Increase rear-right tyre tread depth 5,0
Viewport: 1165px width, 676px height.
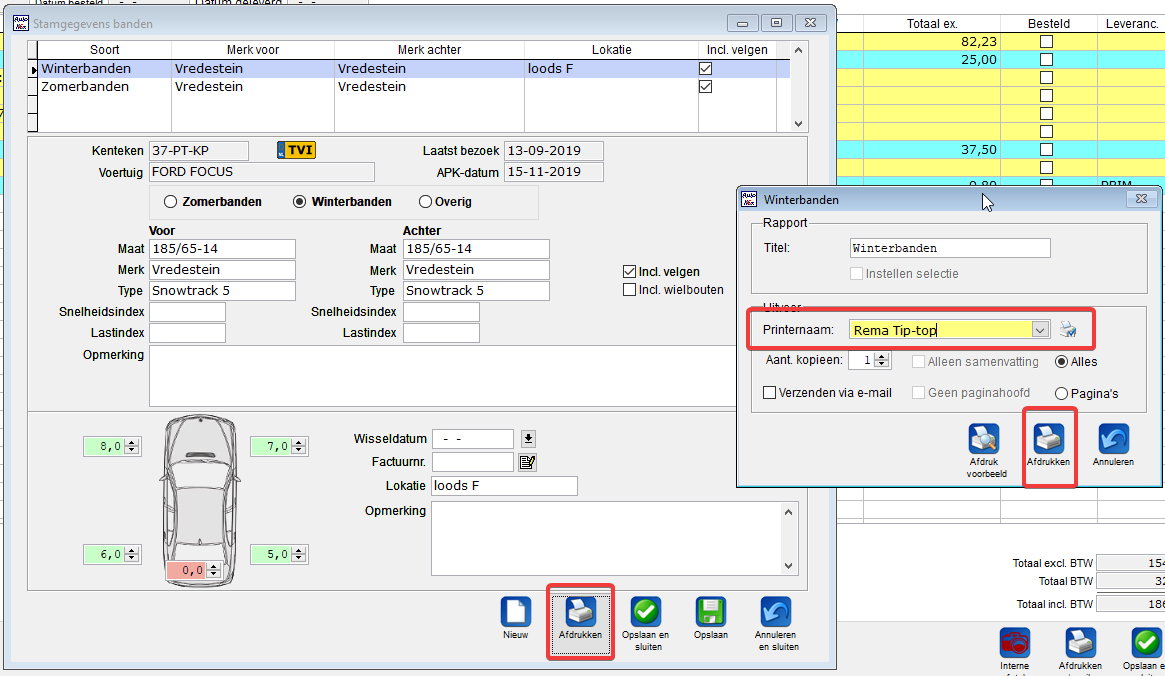[299, 550]
